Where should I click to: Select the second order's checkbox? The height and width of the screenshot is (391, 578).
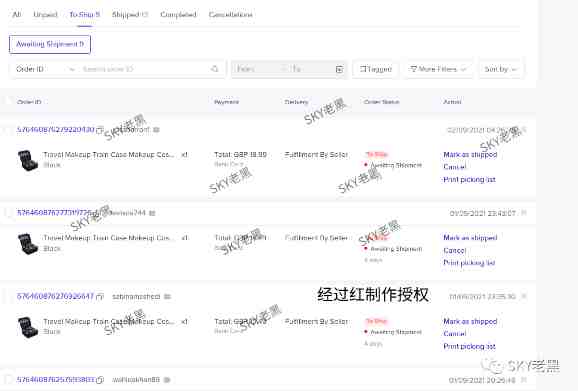click(8, 213)
